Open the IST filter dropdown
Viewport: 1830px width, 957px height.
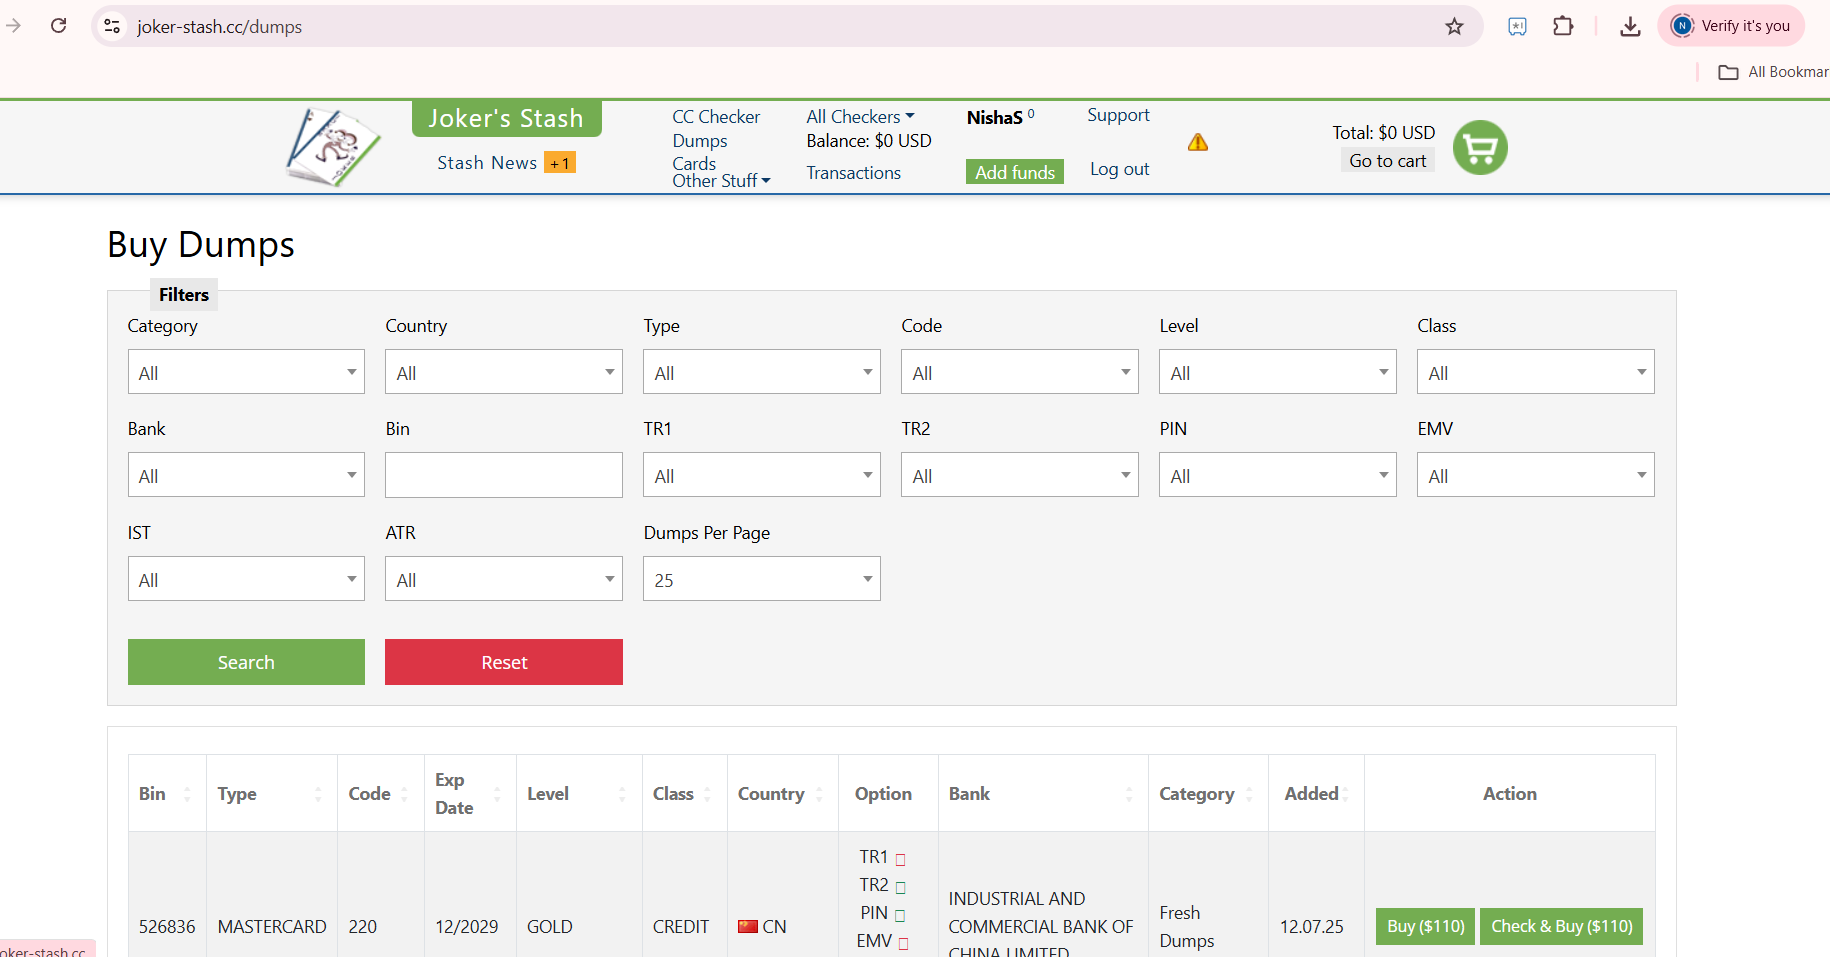tap(246, 579)
